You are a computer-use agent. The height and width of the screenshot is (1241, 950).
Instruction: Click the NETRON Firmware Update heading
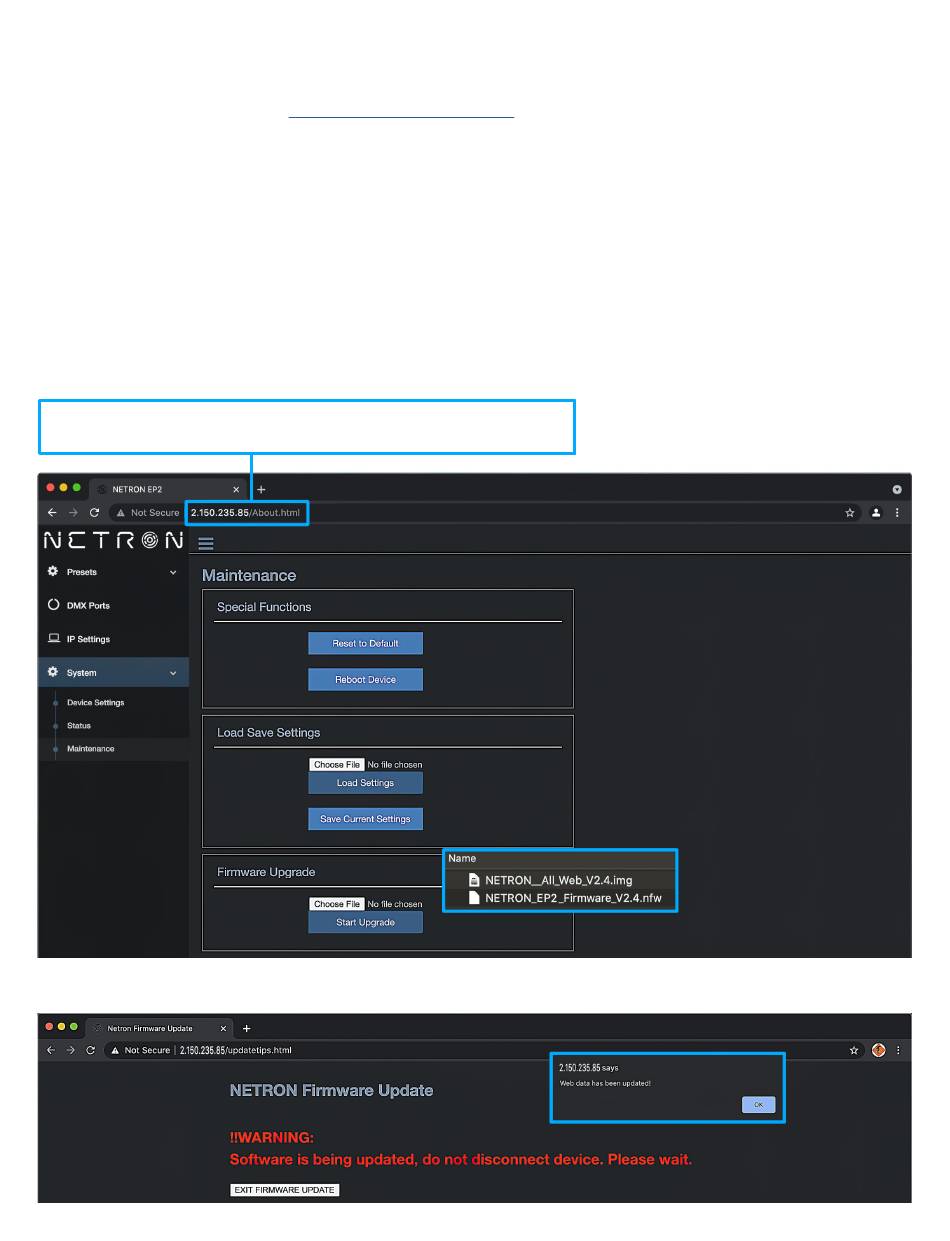tap(332, 1090)
